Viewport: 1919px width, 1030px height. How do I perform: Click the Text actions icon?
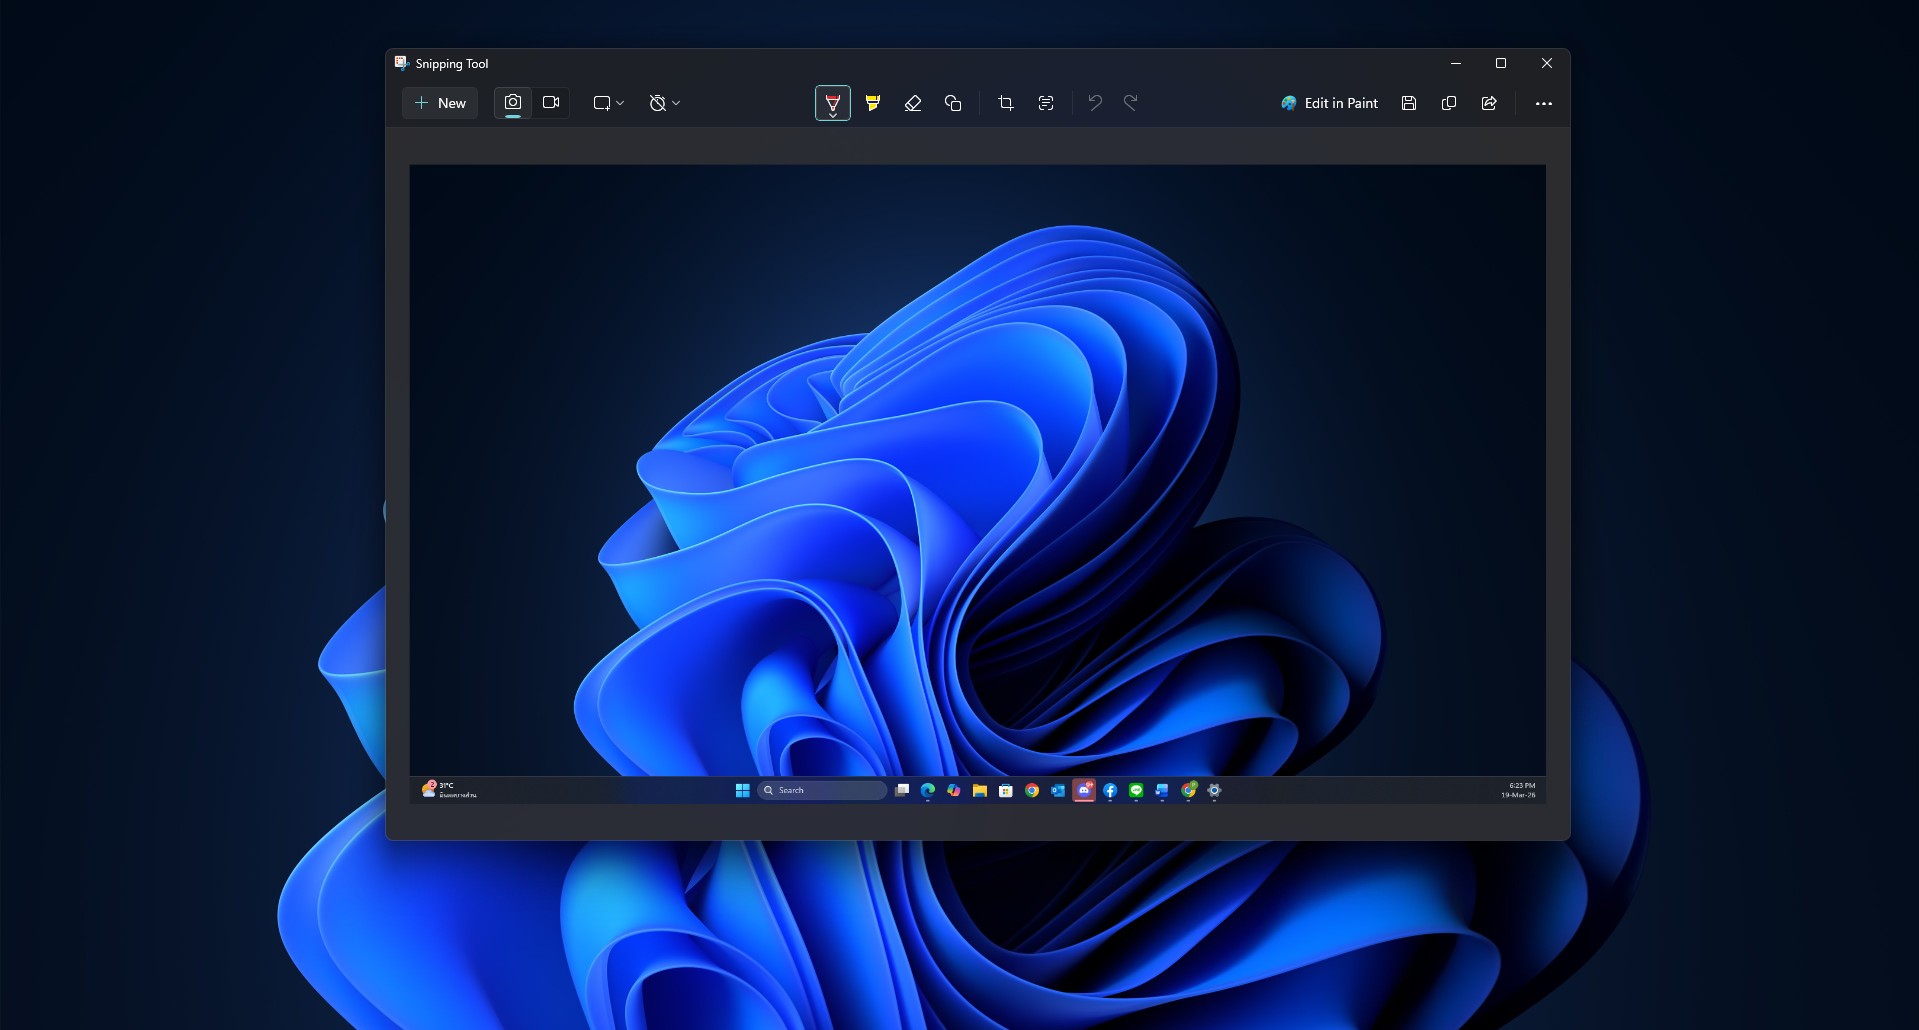[x=1046, y=103]
